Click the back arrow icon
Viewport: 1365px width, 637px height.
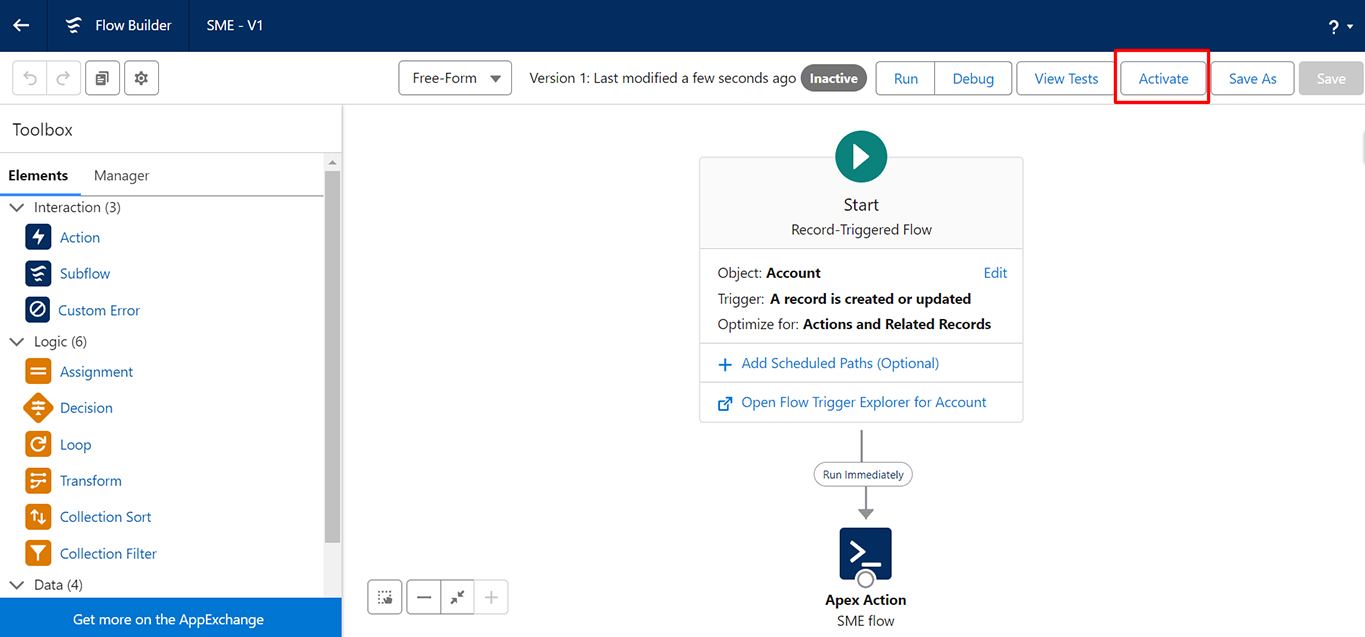pyautogui.click(x=21, y=26)
